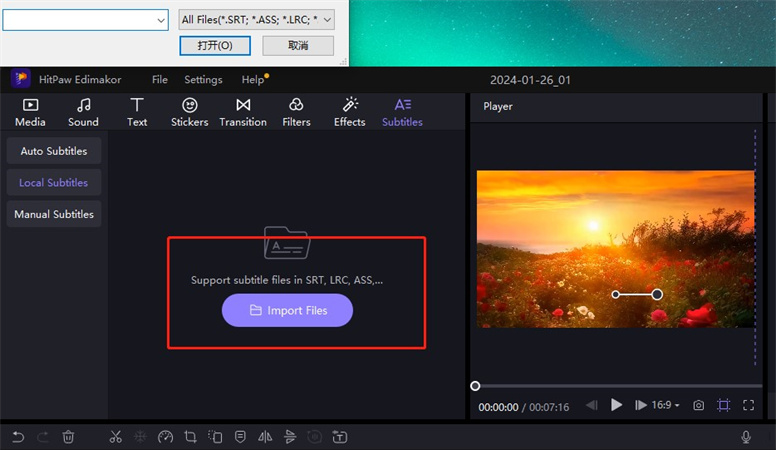The width and height of the screenshot is (776, 450).
Task: Click the greyed-out circular icon in toolbar
Action: point(315,437)
